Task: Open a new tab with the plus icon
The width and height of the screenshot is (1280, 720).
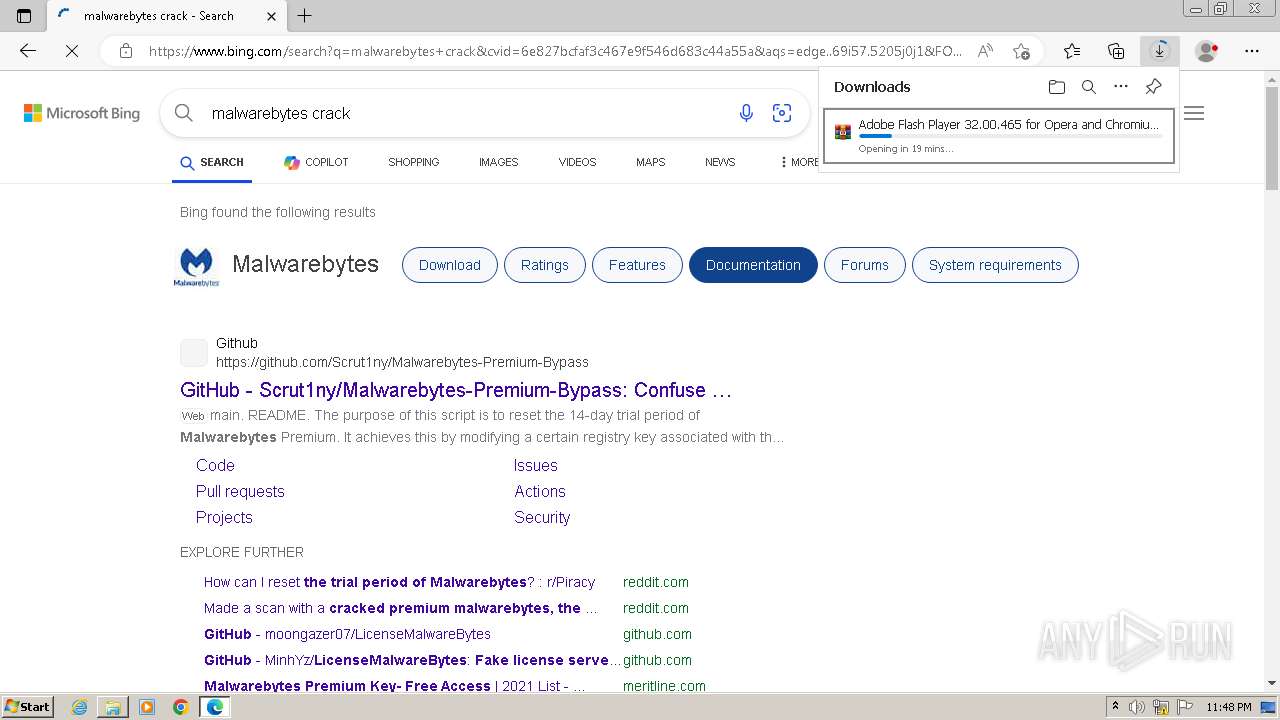Action: (305, 15)
